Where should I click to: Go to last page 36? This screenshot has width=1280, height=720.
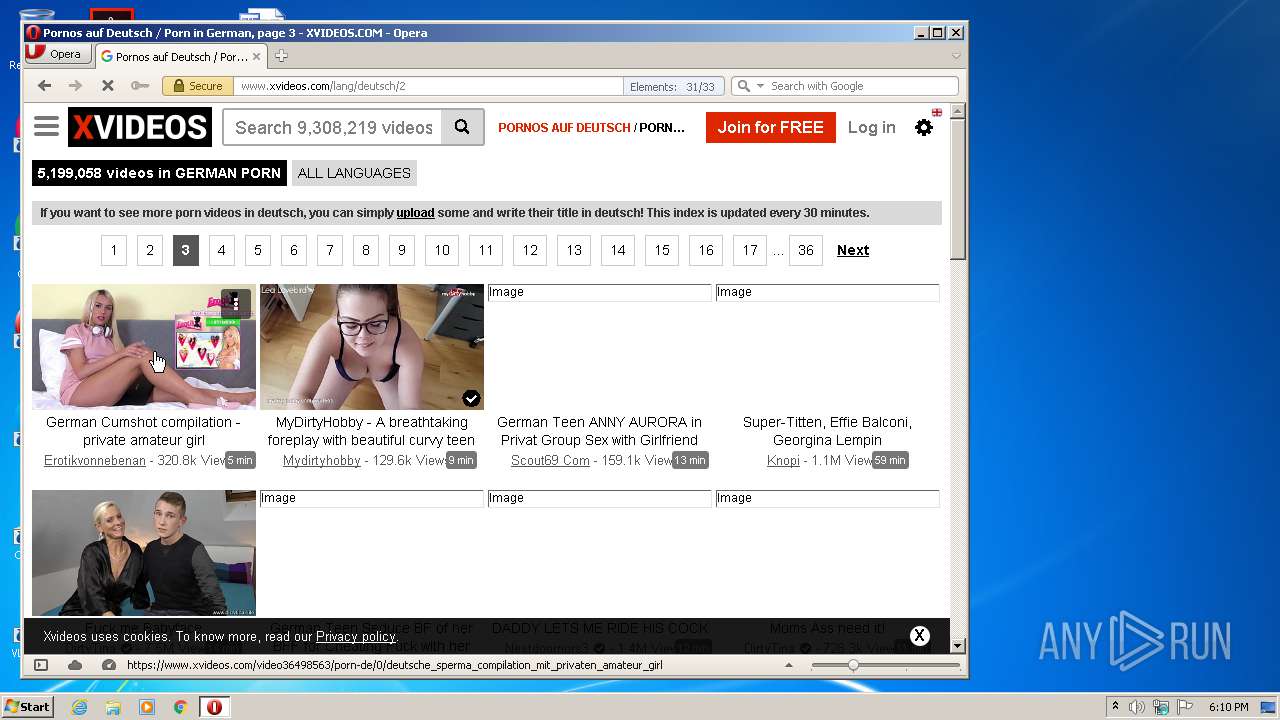pos(806,250)
